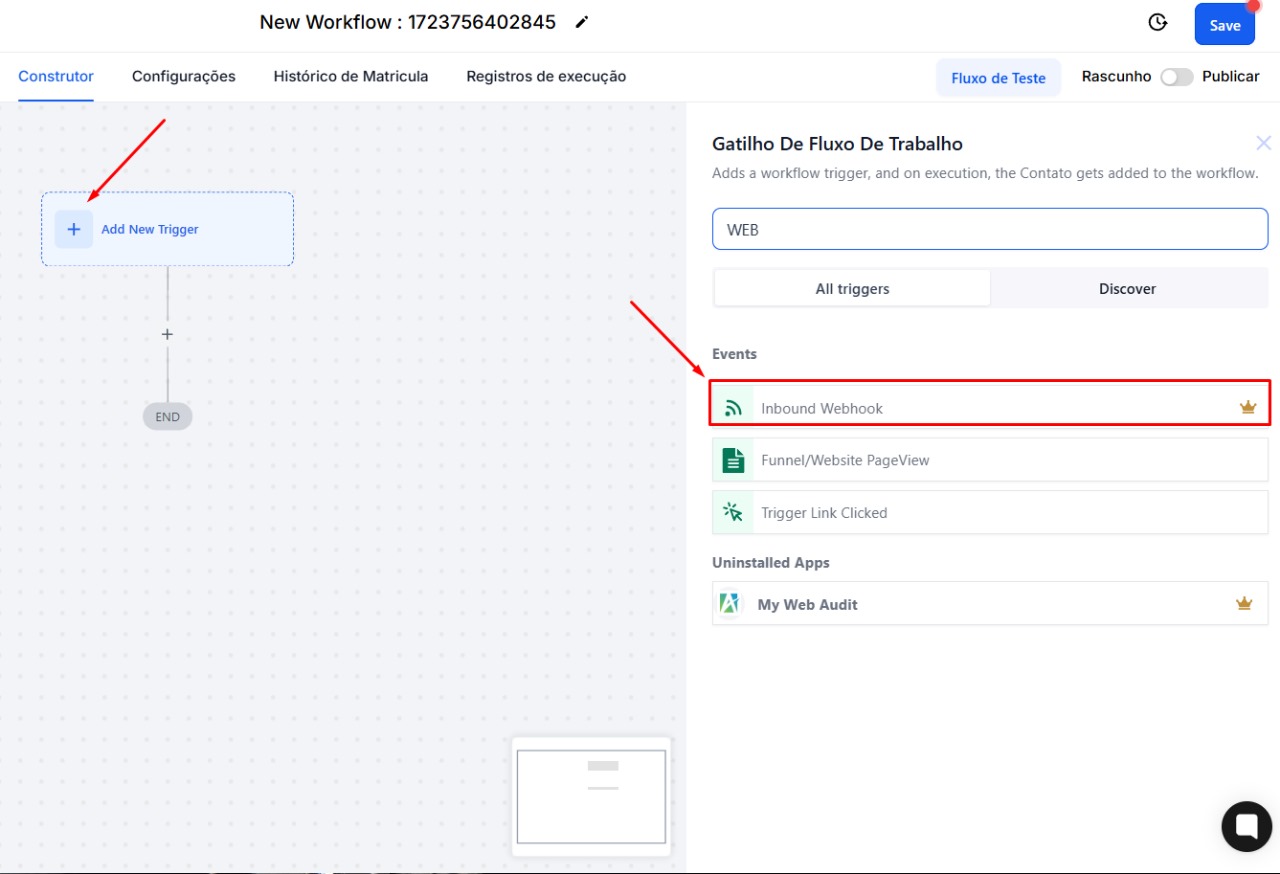Click the Trigger Link Clicked cursor icon
The width and height of the screenshot is (1280, 874).
(x=733, y=512)
